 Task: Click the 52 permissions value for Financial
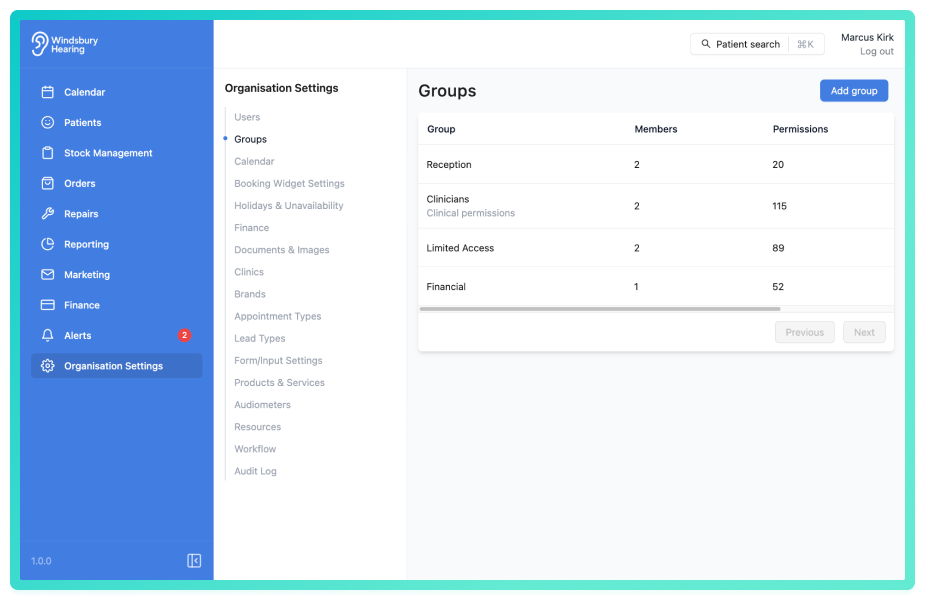pos(778,287)
